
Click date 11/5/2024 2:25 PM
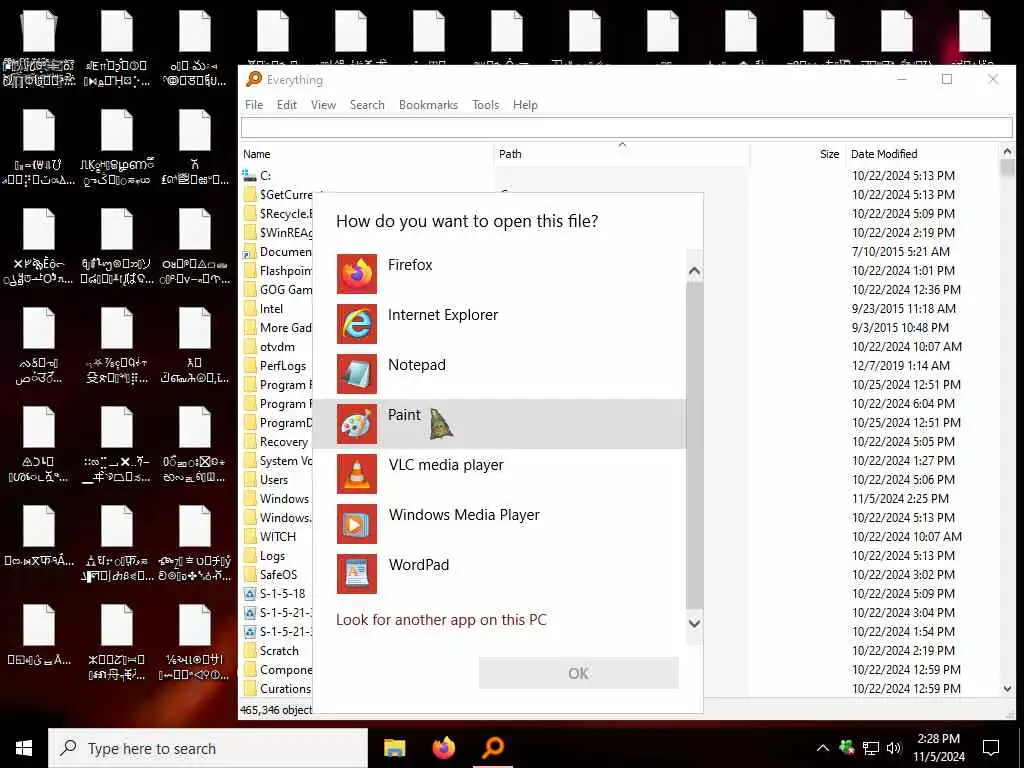pyautogui.click(x=900, y=498)
